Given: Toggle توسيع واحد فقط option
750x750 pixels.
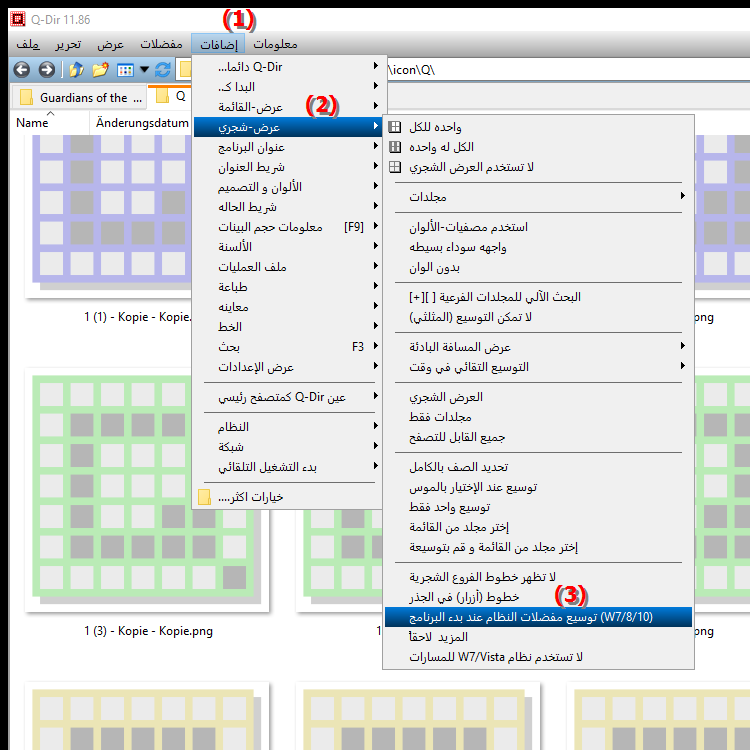Looking at the screenshot, I should point(538,507).
